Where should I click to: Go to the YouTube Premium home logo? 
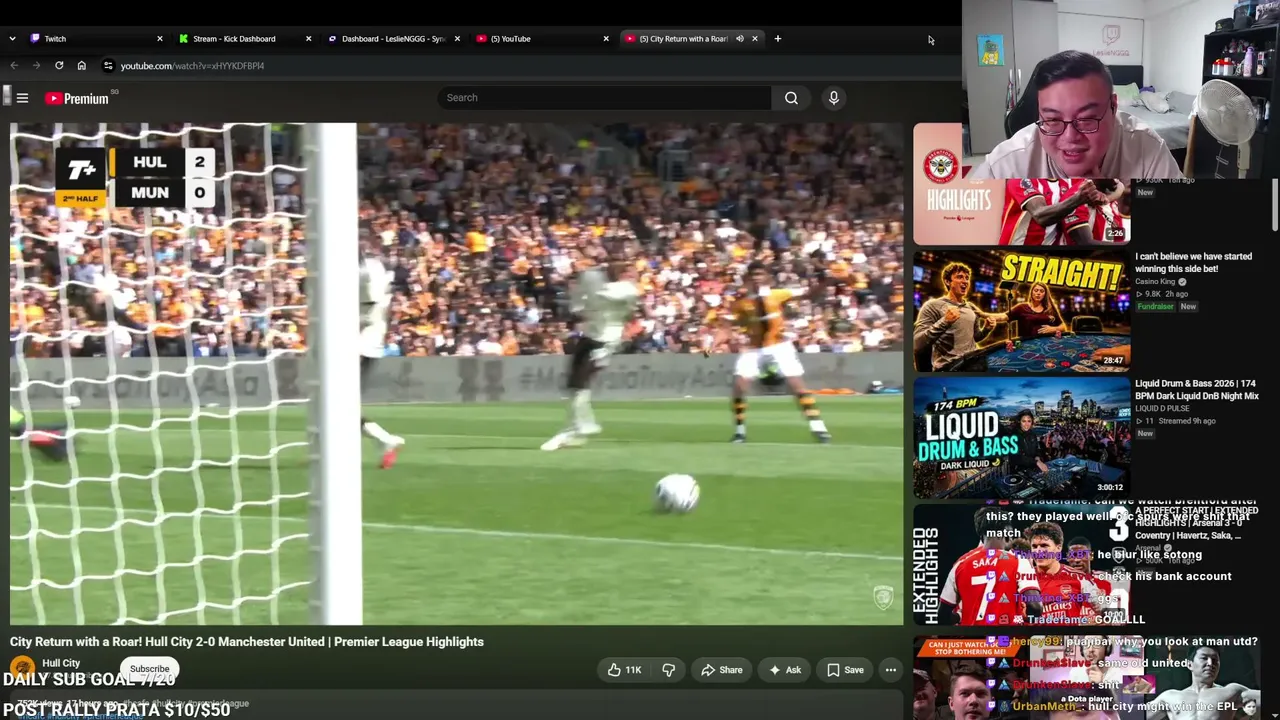[x=77, y=98]
